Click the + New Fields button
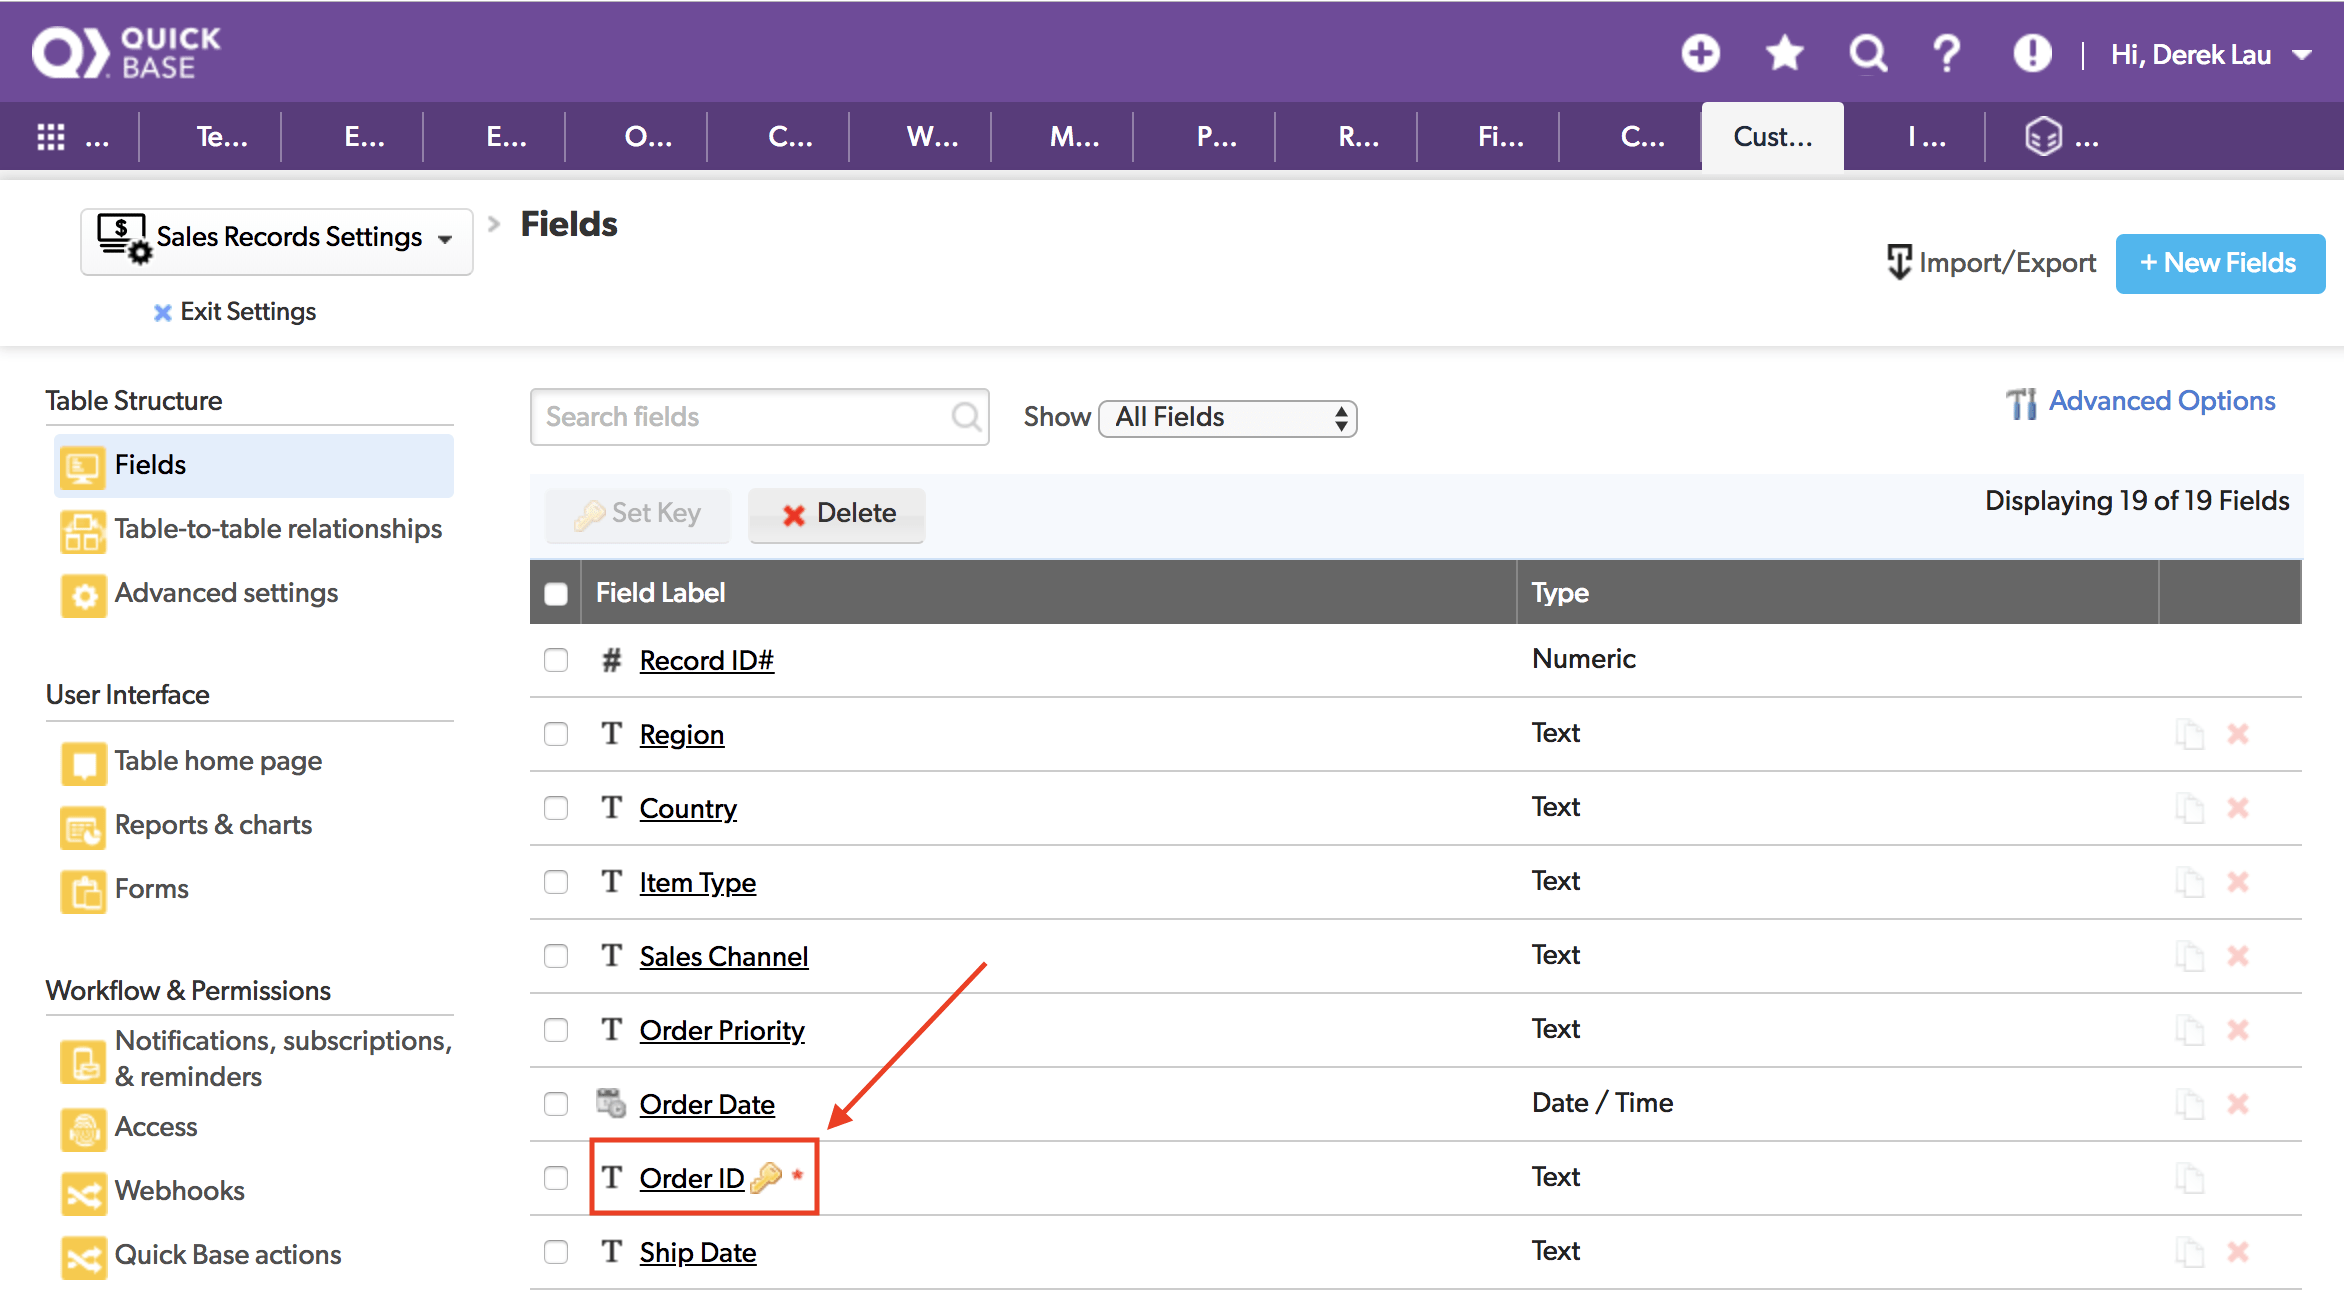The width and height of the screenshot is (2344, 1296). click(x=2220, y=263)
